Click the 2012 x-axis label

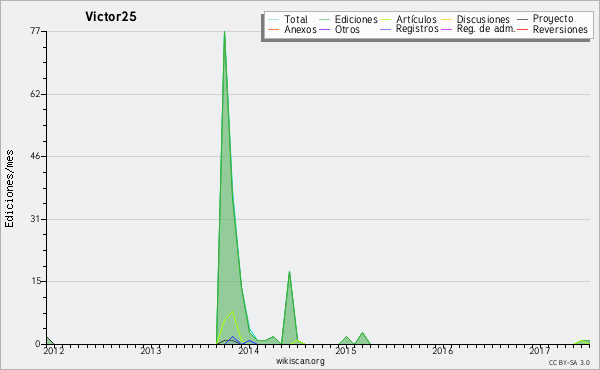(53, 350)
